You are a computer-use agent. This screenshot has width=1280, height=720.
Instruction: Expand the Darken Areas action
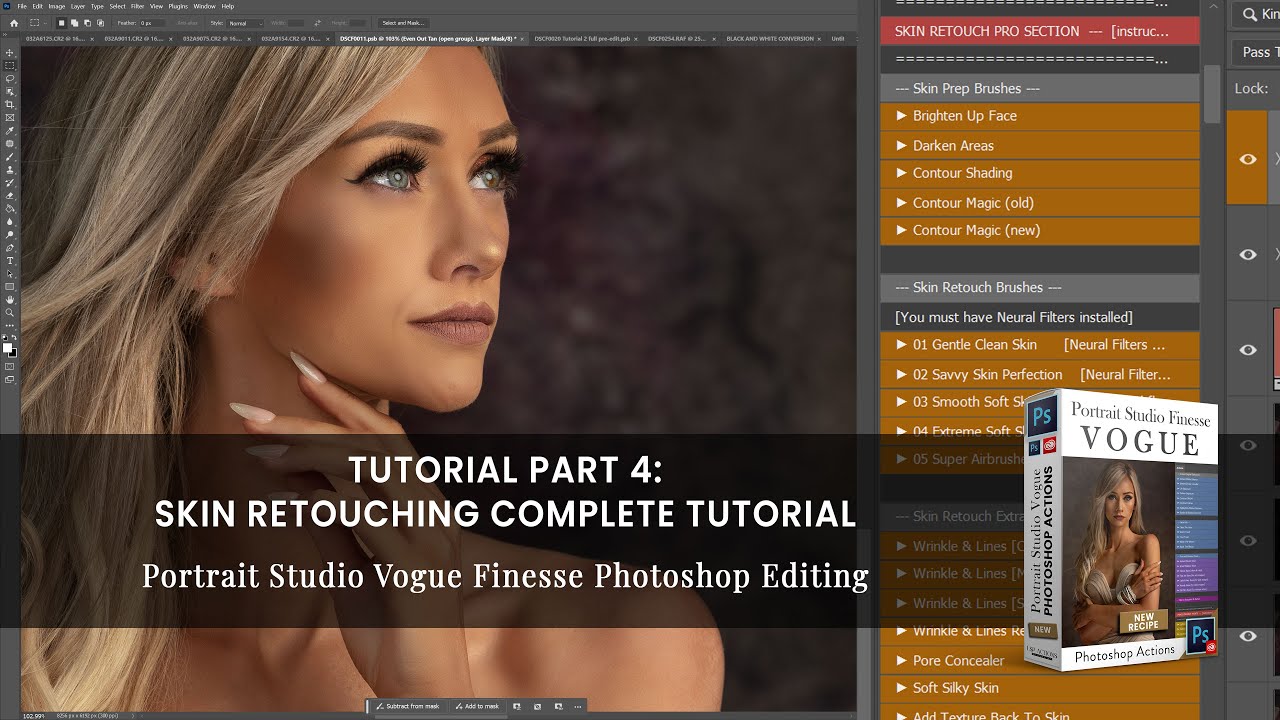[902, 145]
